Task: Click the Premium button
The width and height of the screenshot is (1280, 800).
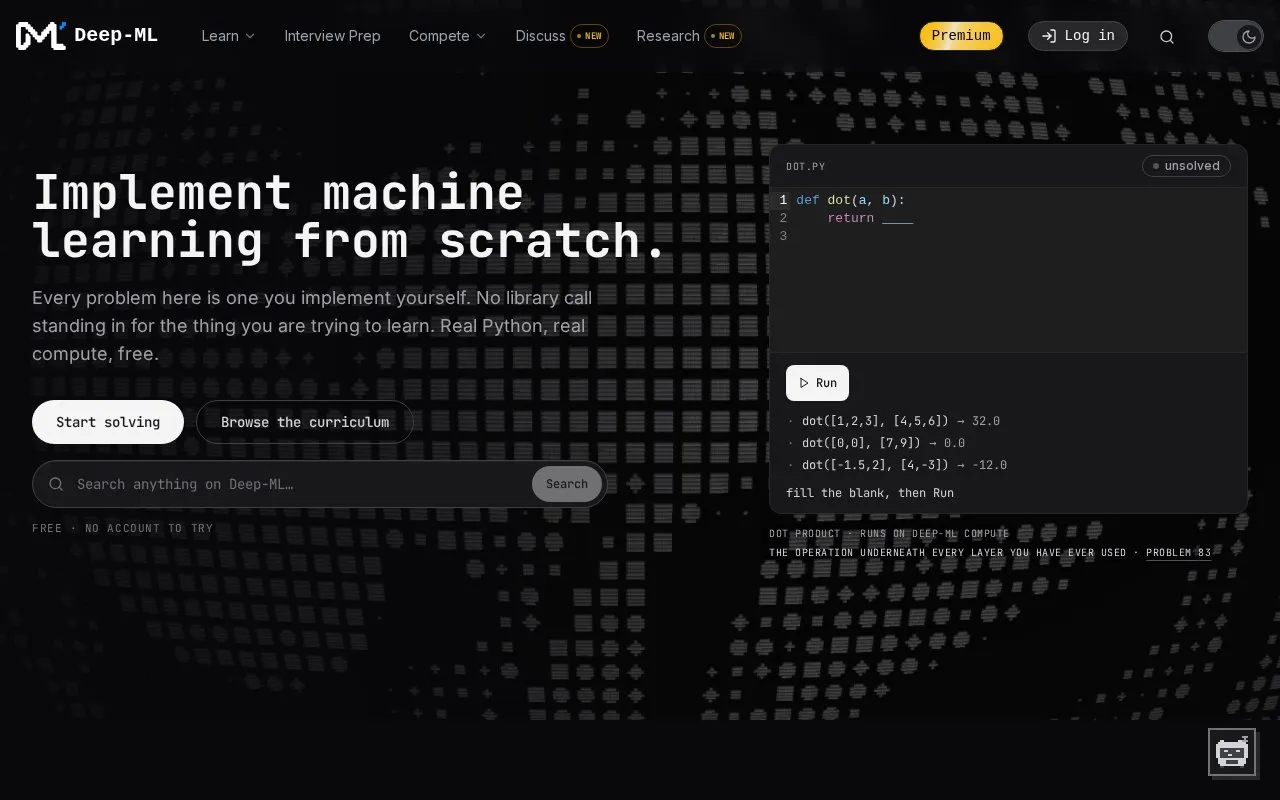Action: click(x=961, y=36)
